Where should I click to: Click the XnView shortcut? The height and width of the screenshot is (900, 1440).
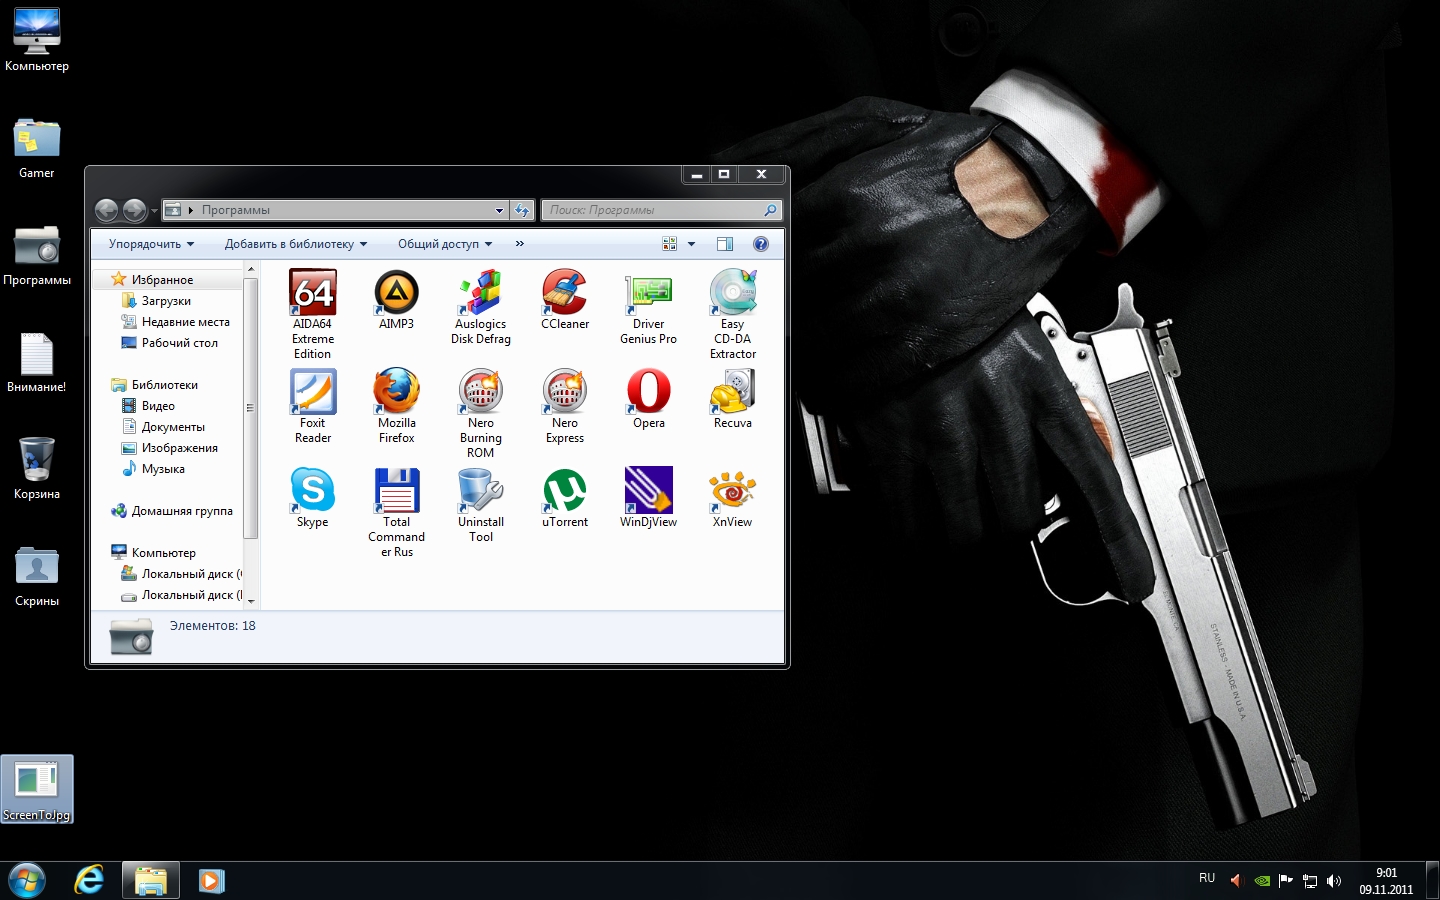(733, 497)
